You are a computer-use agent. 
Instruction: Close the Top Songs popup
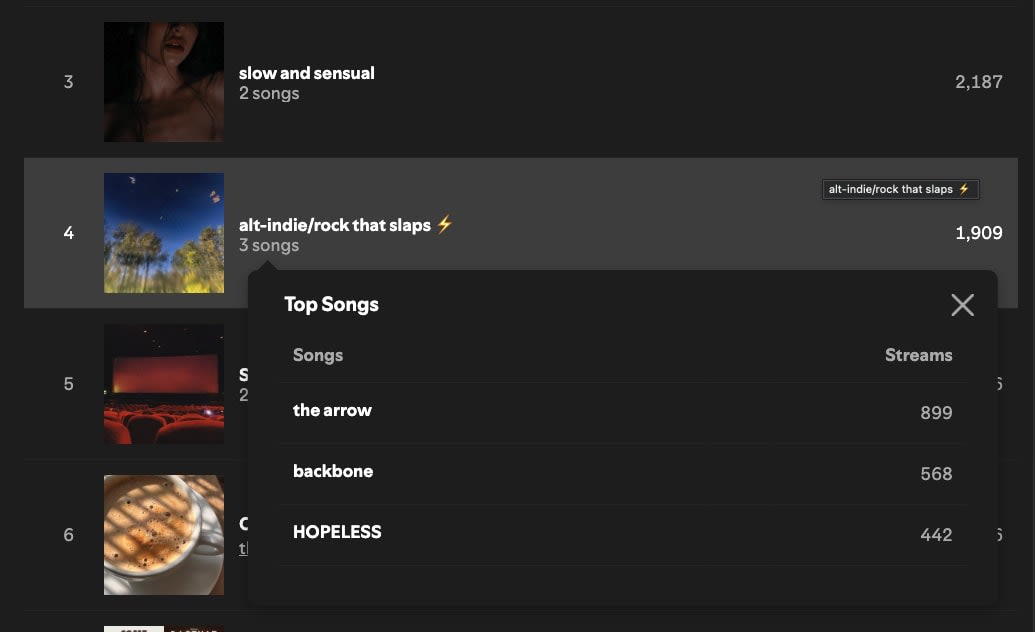[x=962, y=305]
